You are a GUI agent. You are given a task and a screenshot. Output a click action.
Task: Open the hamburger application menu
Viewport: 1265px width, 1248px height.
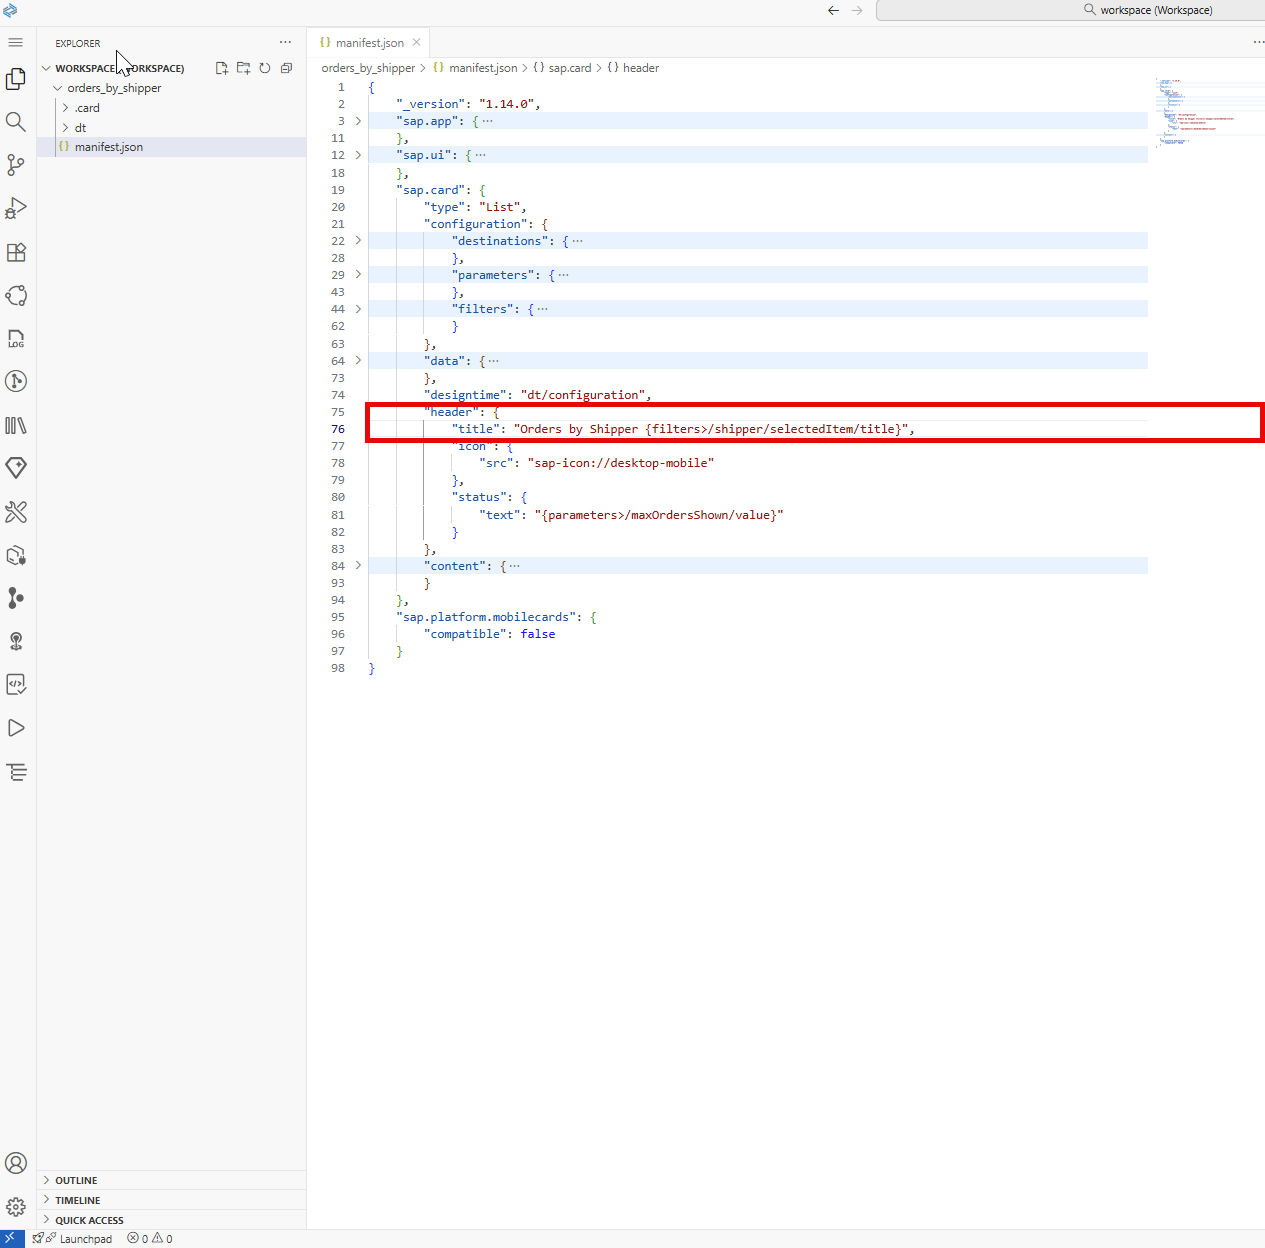[15, 42]
